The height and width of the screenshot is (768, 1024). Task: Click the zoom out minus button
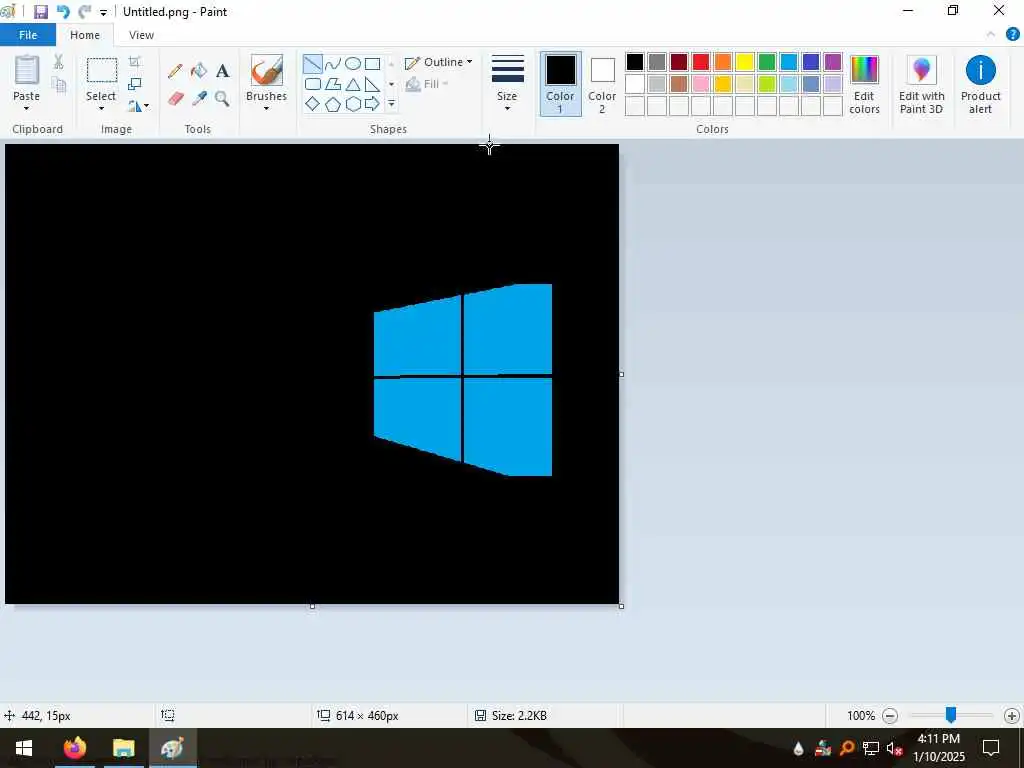pos(890,716)
